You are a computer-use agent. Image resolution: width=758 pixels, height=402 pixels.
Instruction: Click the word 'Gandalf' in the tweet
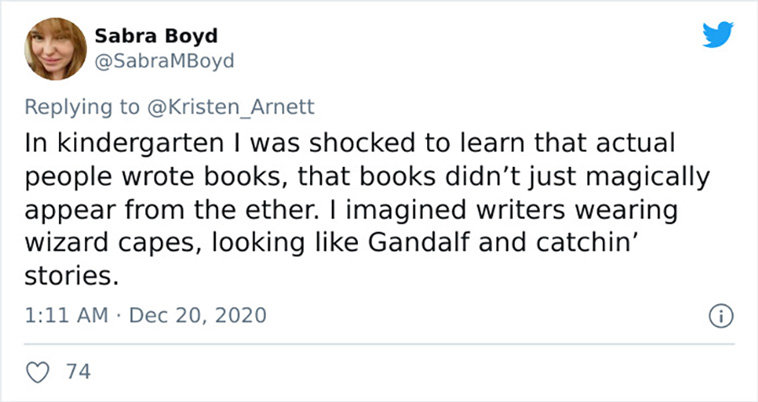click(x=419, y=243)
